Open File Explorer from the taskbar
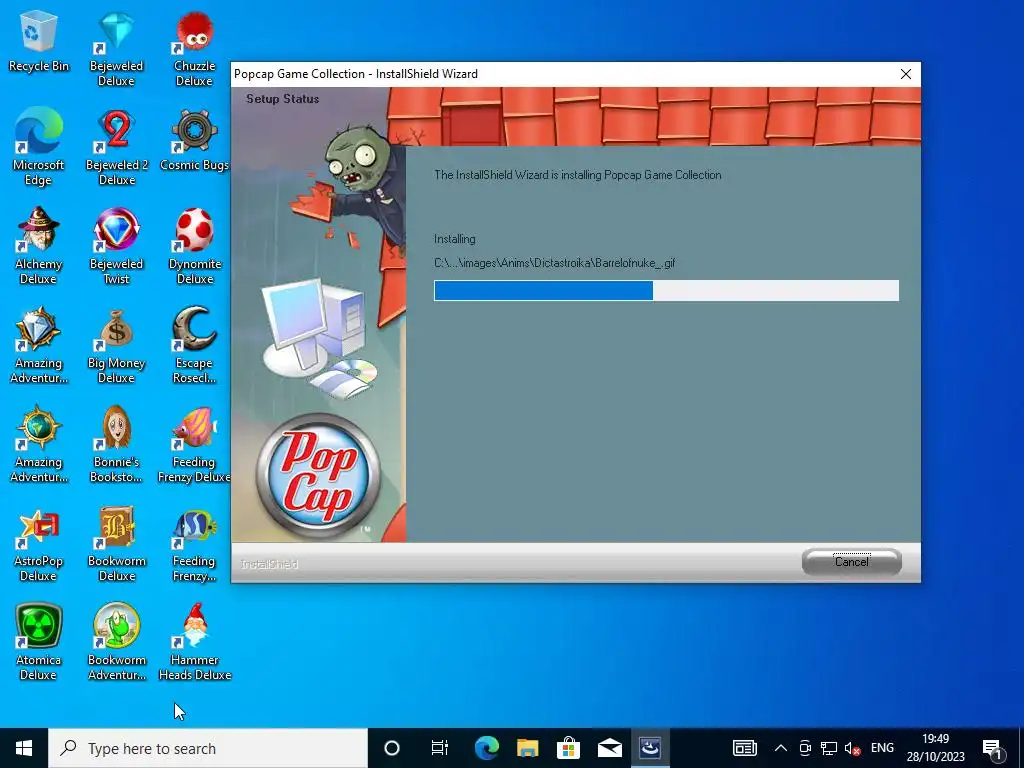The width and height of the screenshot is (1024, 768). [x=528, y=748]
